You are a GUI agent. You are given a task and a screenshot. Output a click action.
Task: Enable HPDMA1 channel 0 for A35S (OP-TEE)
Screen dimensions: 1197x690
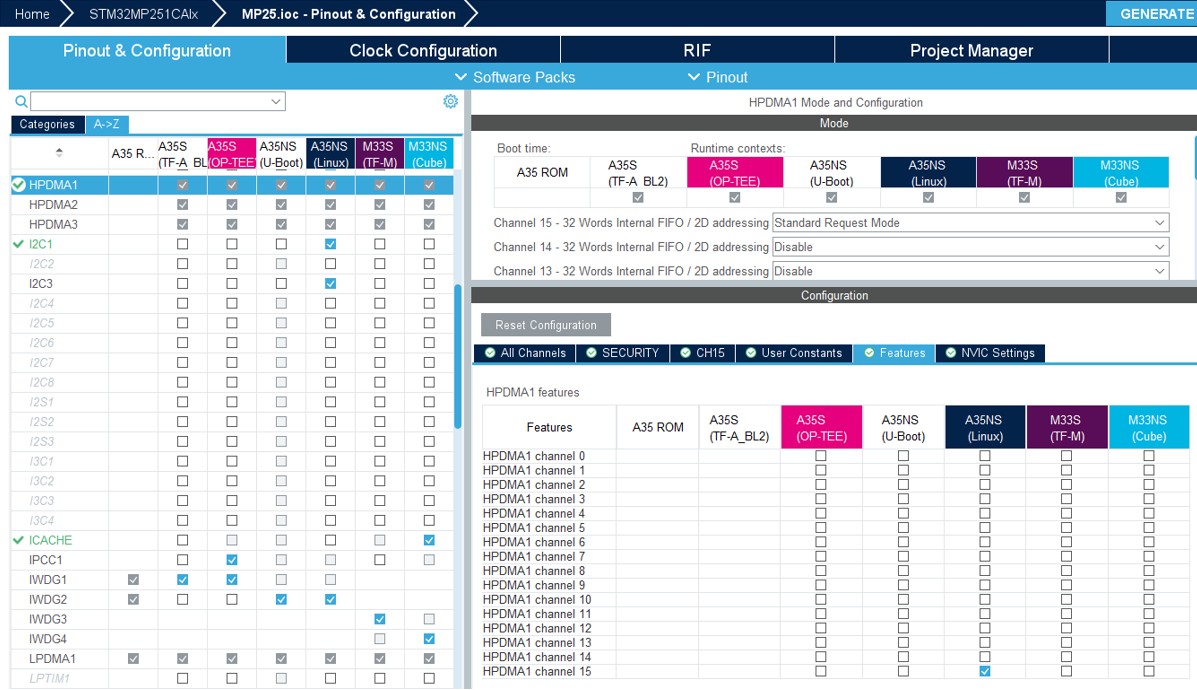tap(821, 456)
